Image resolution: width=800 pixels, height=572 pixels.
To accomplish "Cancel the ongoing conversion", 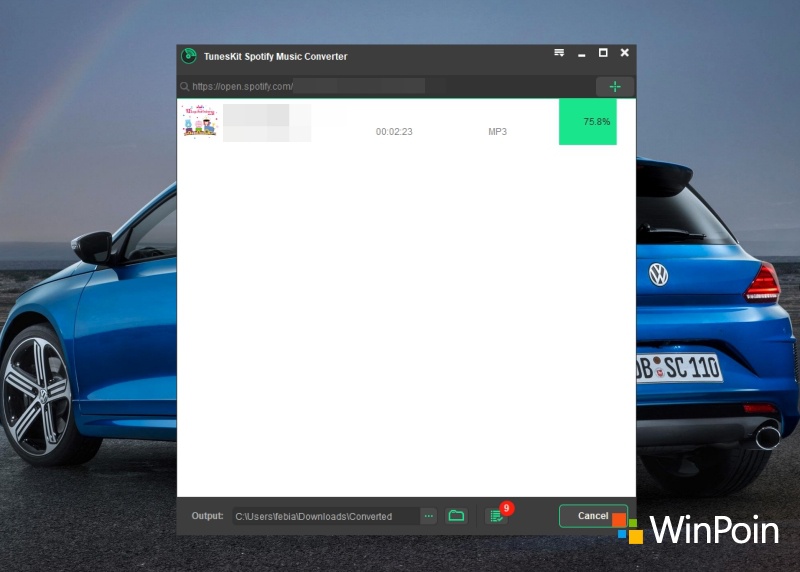I will [x=592, y=516].
